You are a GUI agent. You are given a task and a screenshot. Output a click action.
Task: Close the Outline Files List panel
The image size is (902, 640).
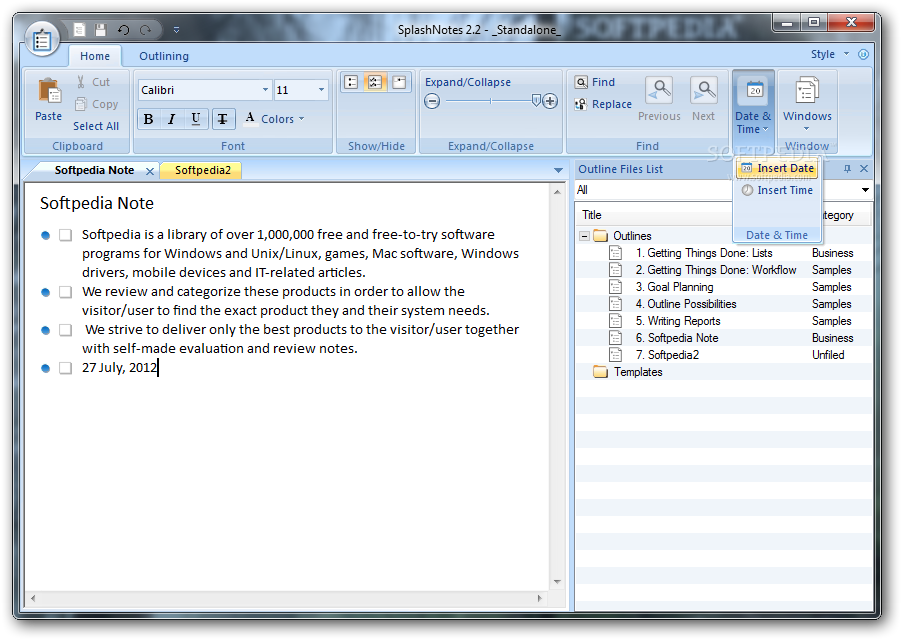[863, 168]
